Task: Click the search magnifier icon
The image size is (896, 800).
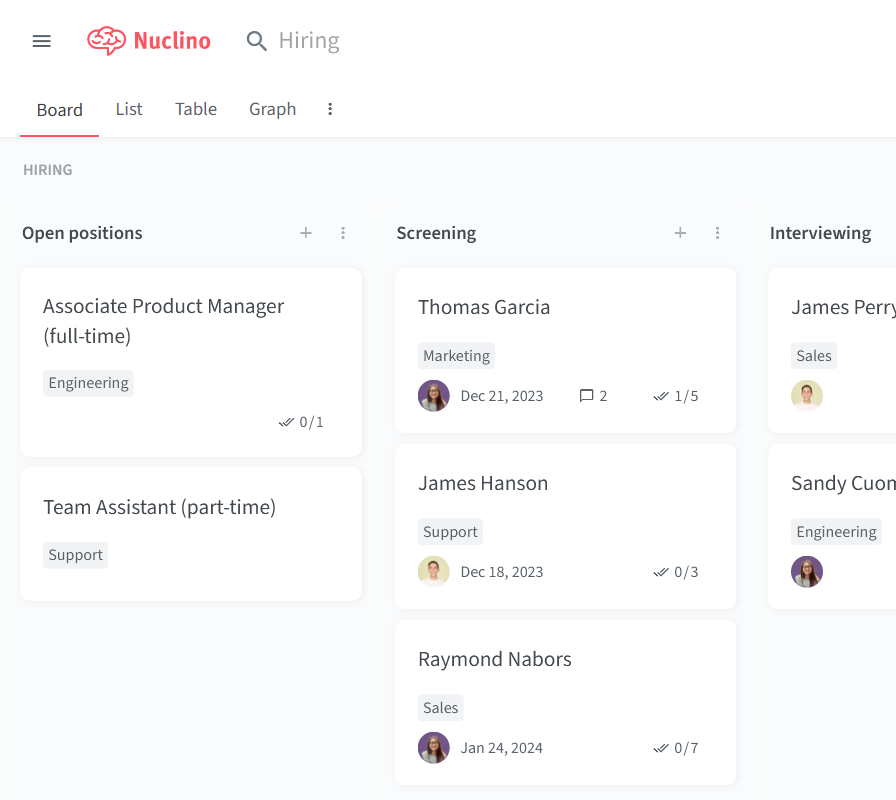Action: [257, 41]
